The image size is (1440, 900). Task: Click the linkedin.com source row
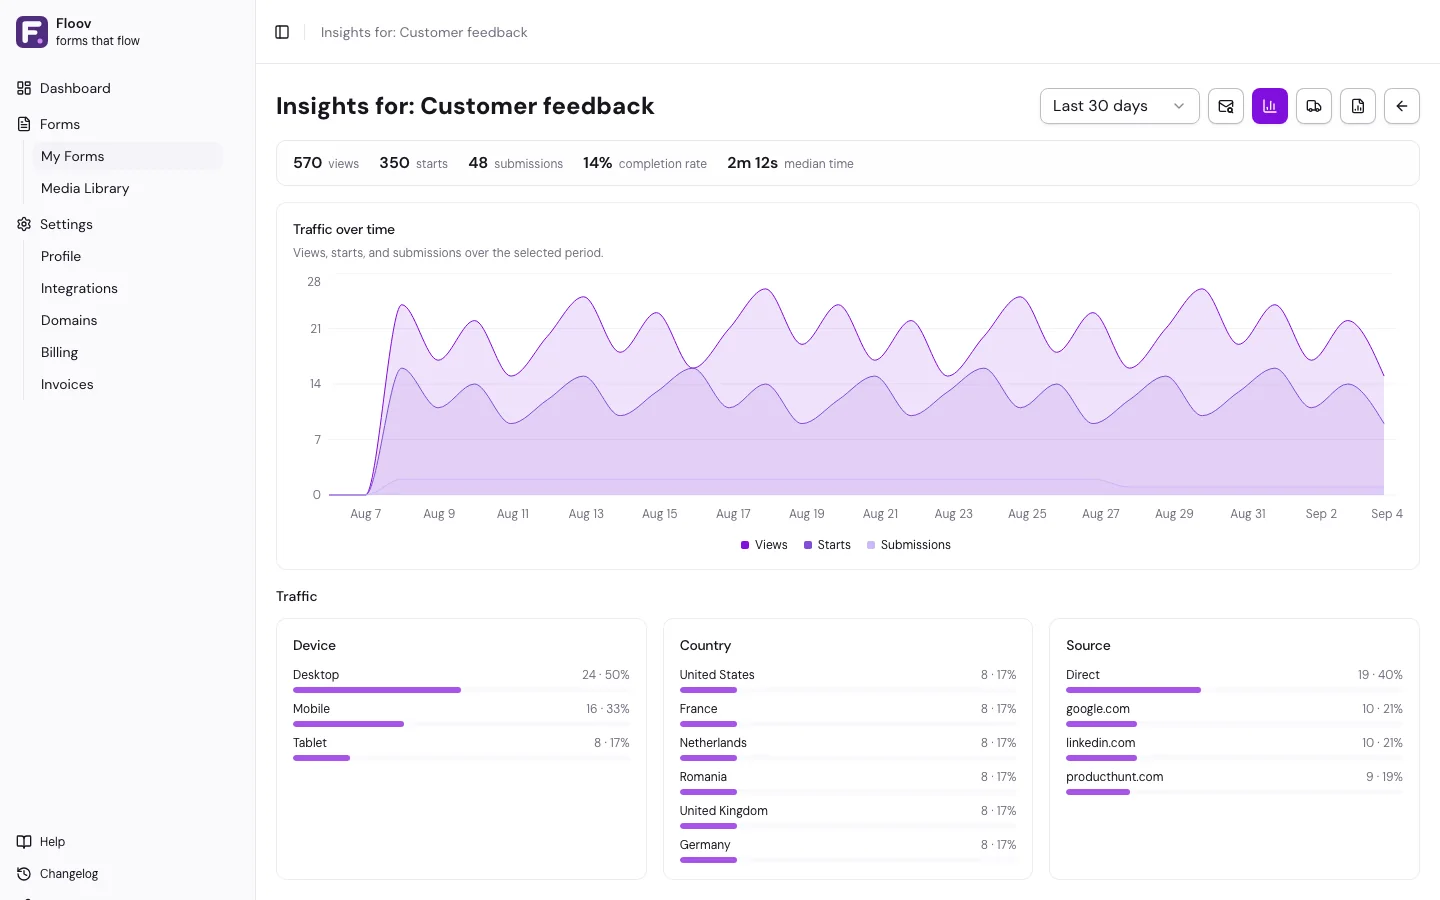point(1234,749)
